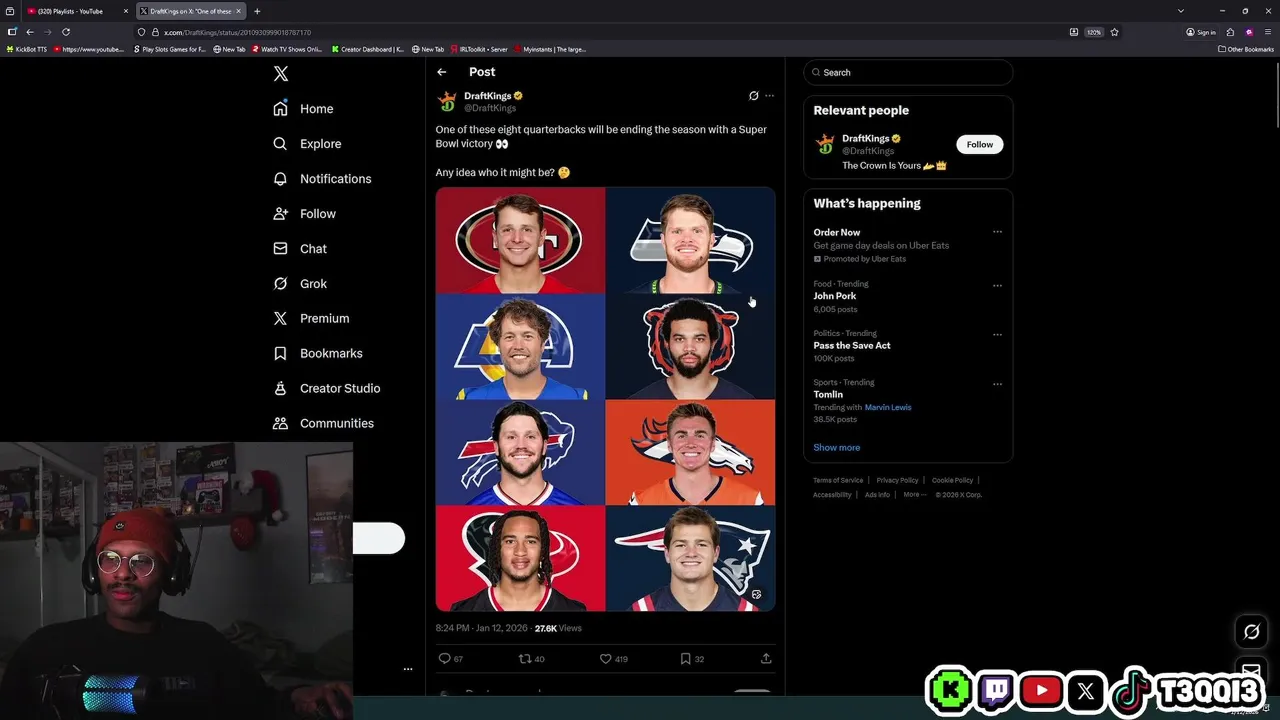Screen dimensions: 1280x720
Task: Open the Texans quarterback image
Action: pyautogui.click(x=520, y=558)
